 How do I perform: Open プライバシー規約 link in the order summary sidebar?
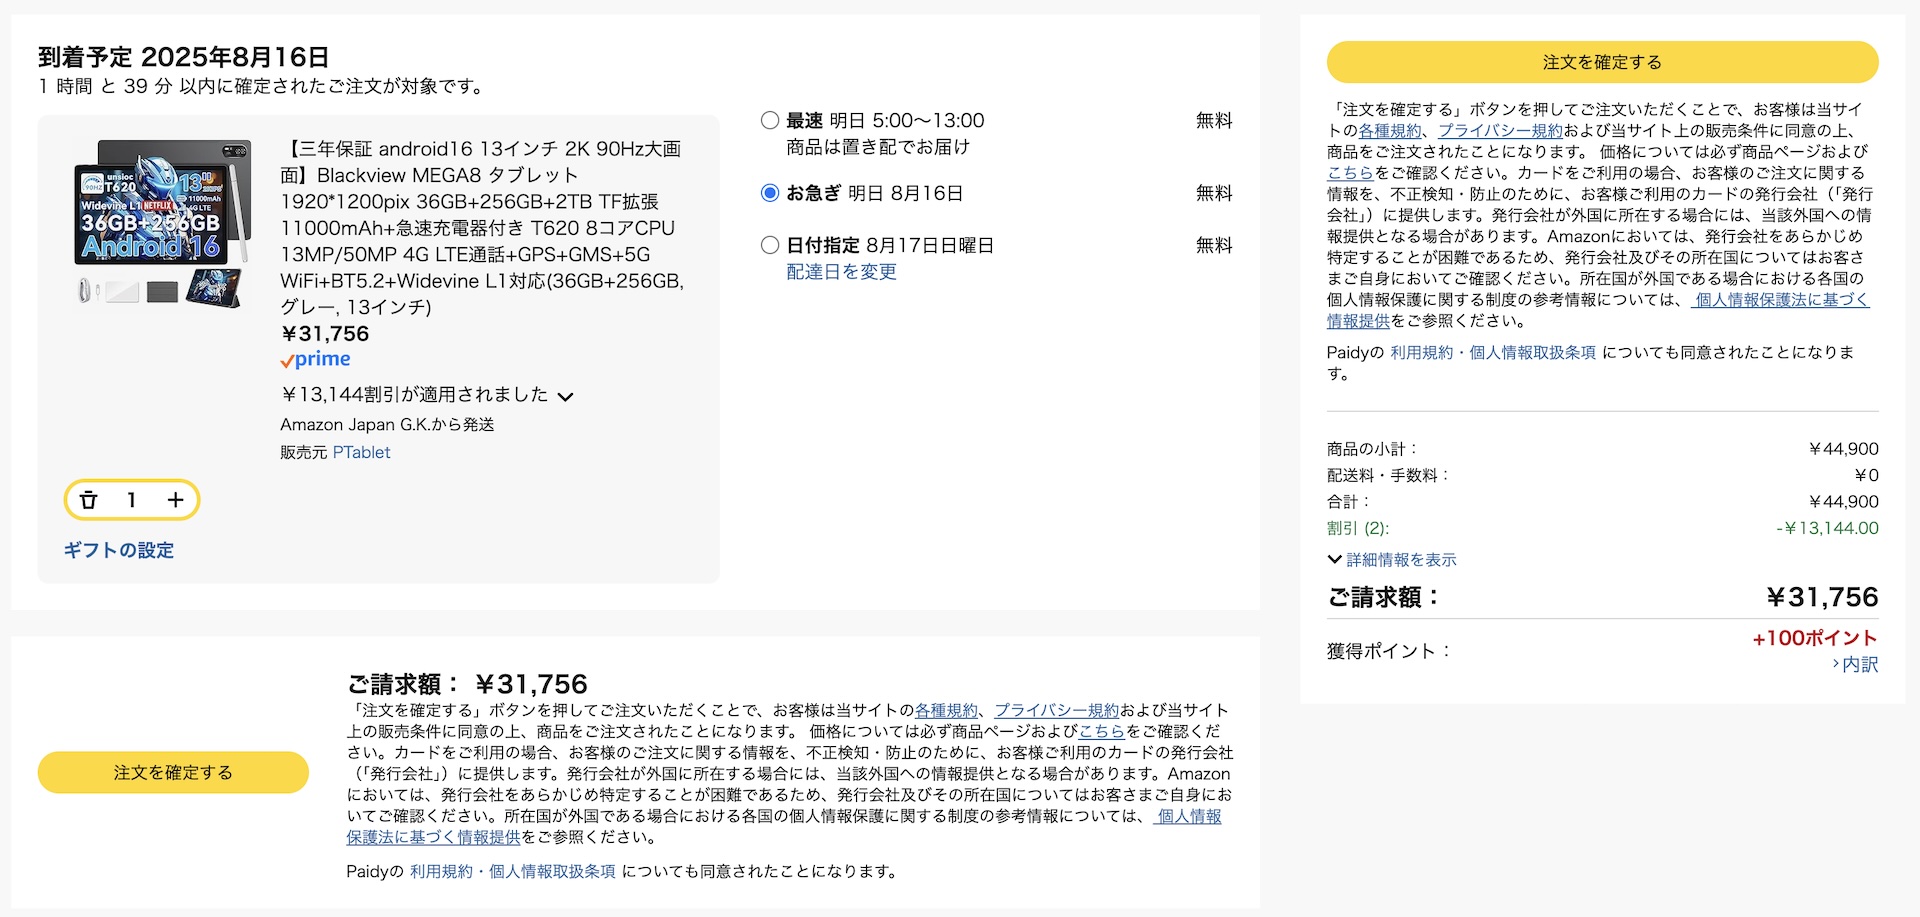click(x=1500, y=131)
